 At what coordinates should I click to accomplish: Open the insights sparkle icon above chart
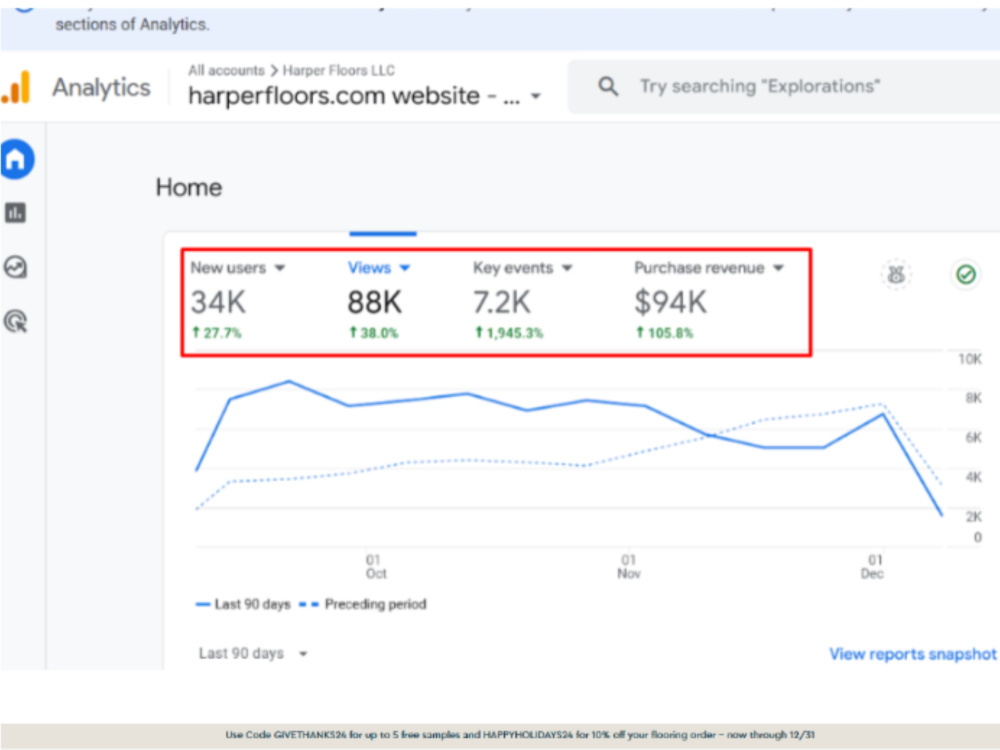(896, 275)
